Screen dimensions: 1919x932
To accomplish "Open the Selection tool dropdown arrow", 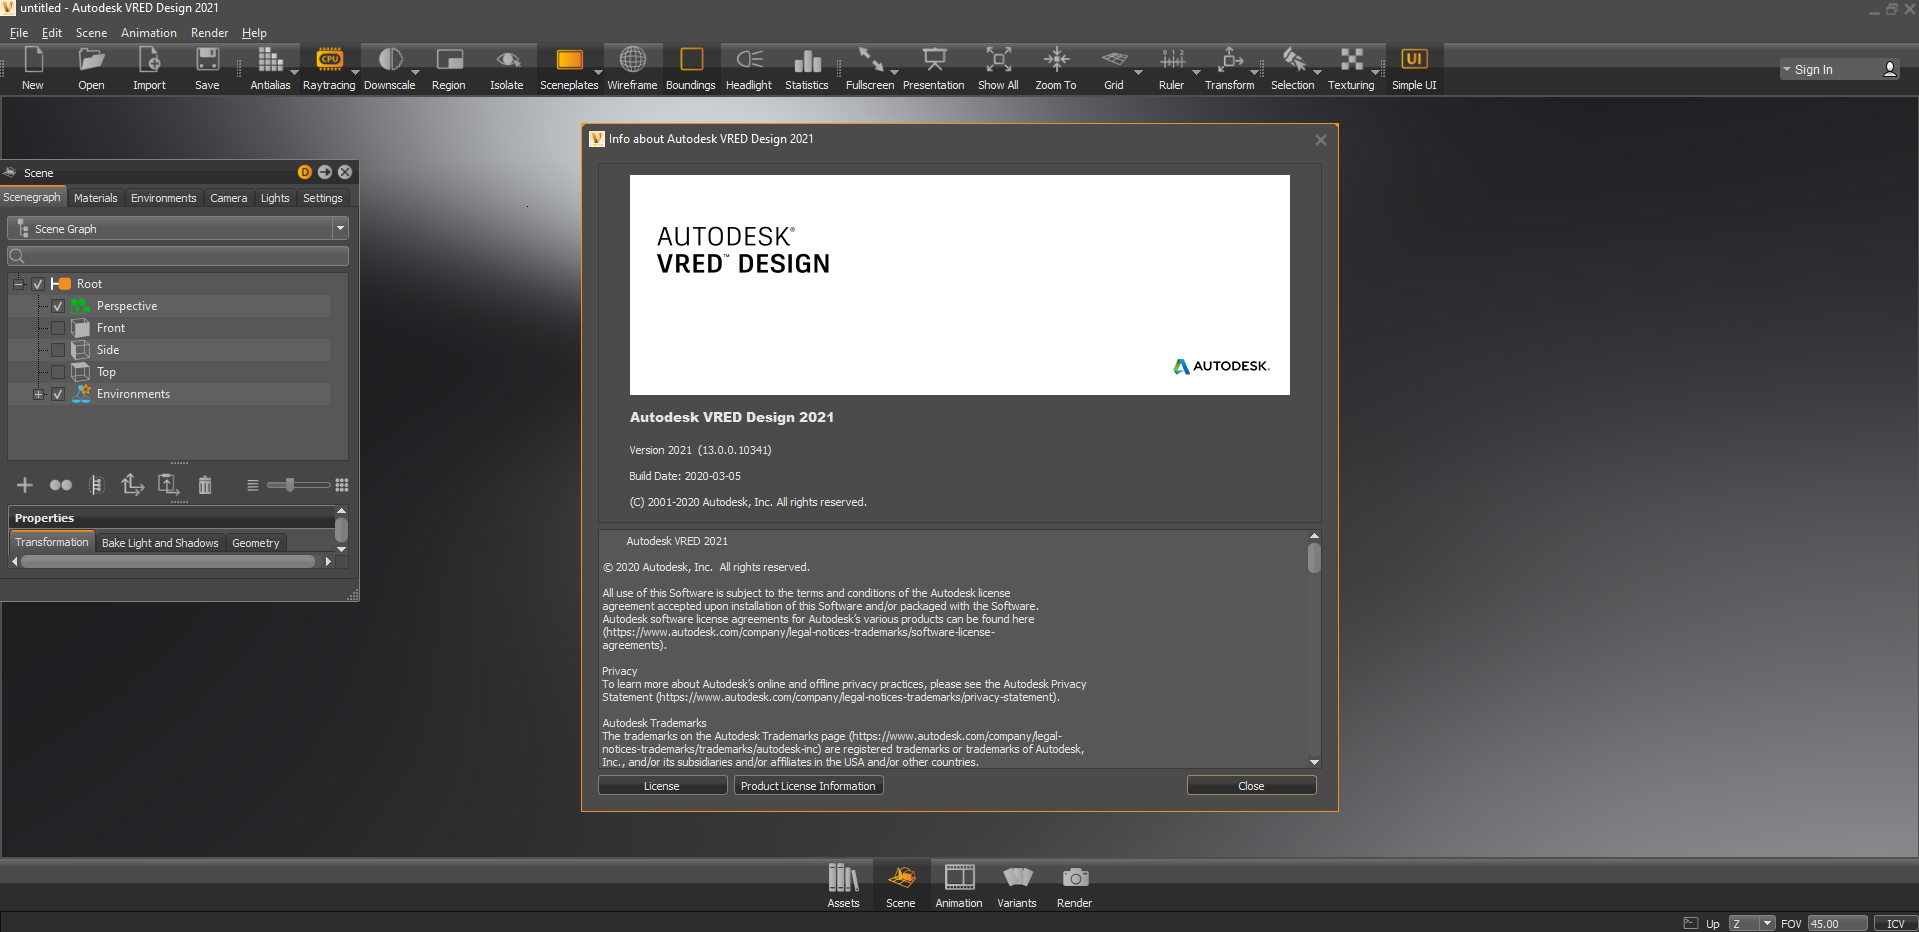I will (1317, 72).
